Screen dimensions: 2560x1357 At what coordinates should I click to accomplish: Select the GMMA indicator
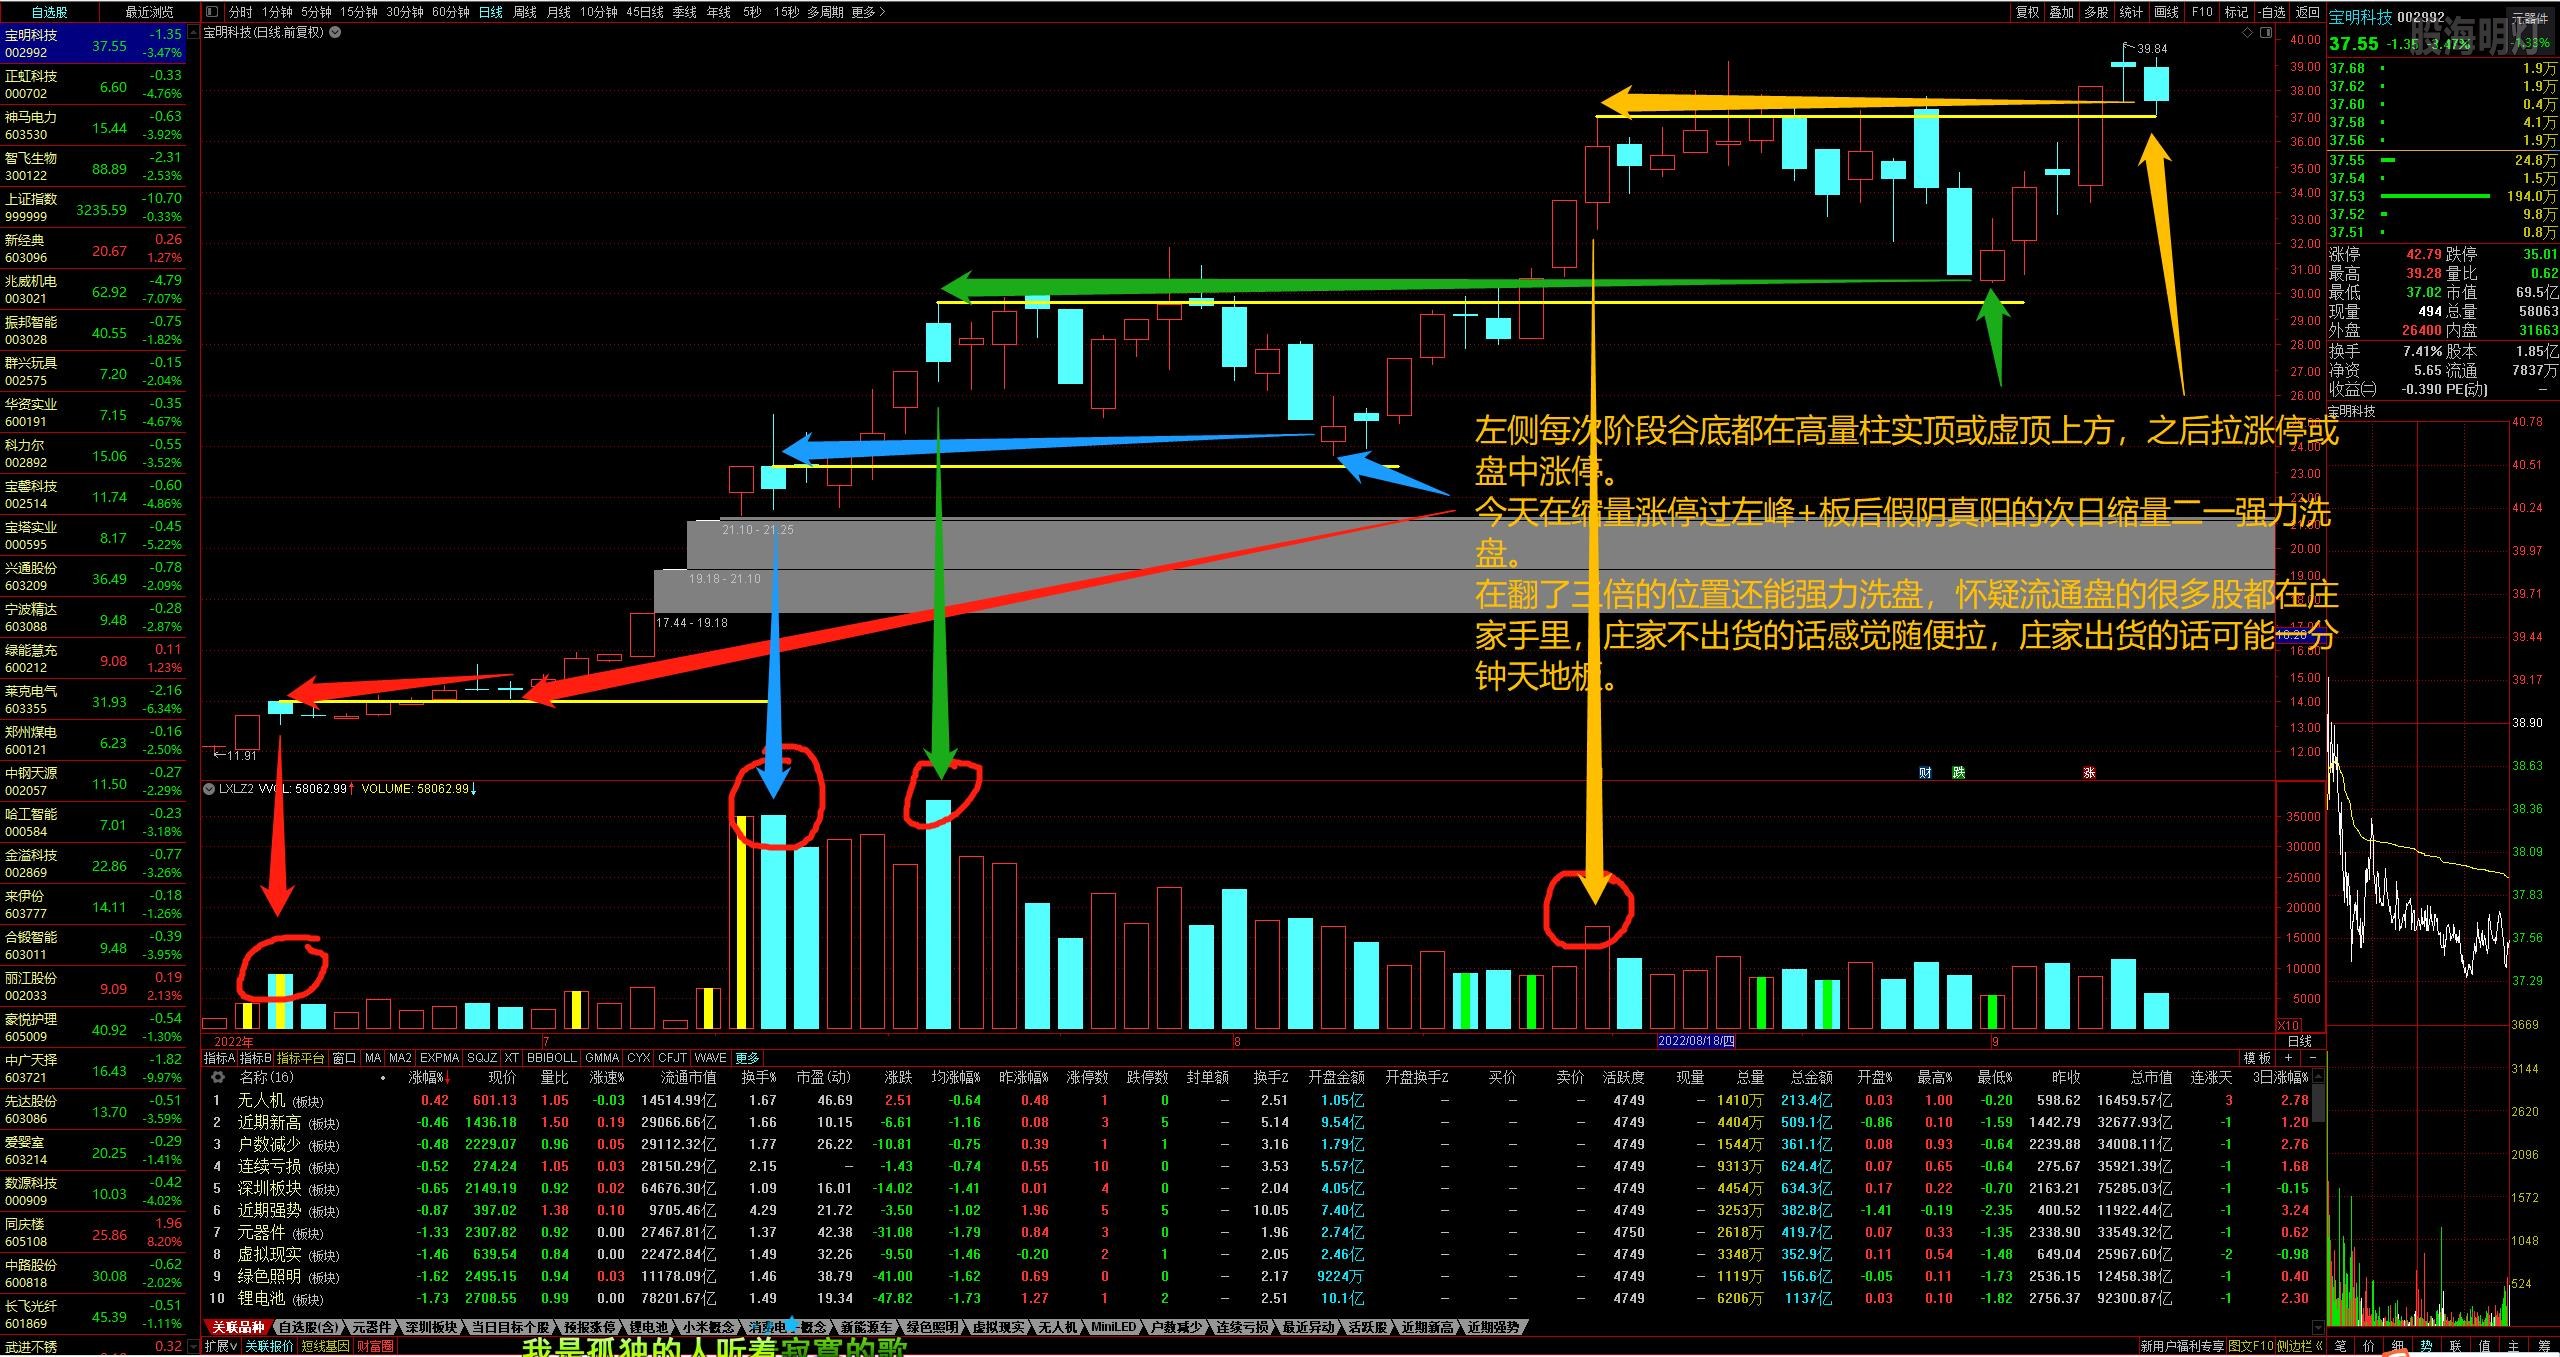(x=602, y=1057)
